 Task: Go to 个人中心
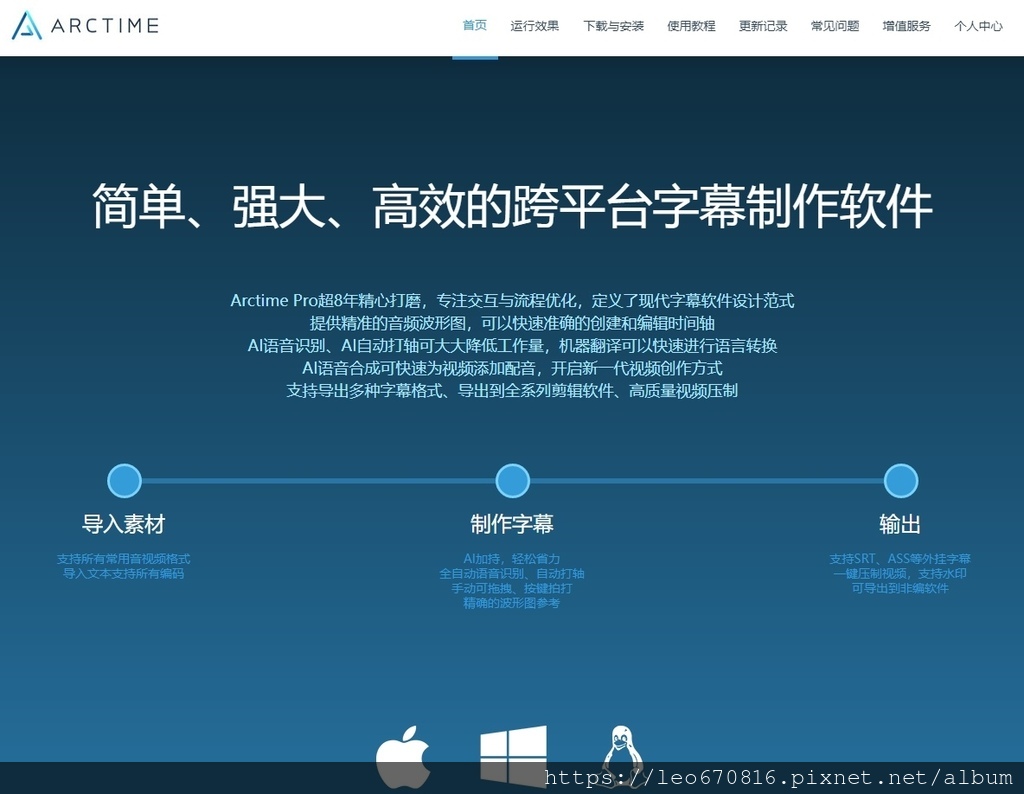(978, 25)
